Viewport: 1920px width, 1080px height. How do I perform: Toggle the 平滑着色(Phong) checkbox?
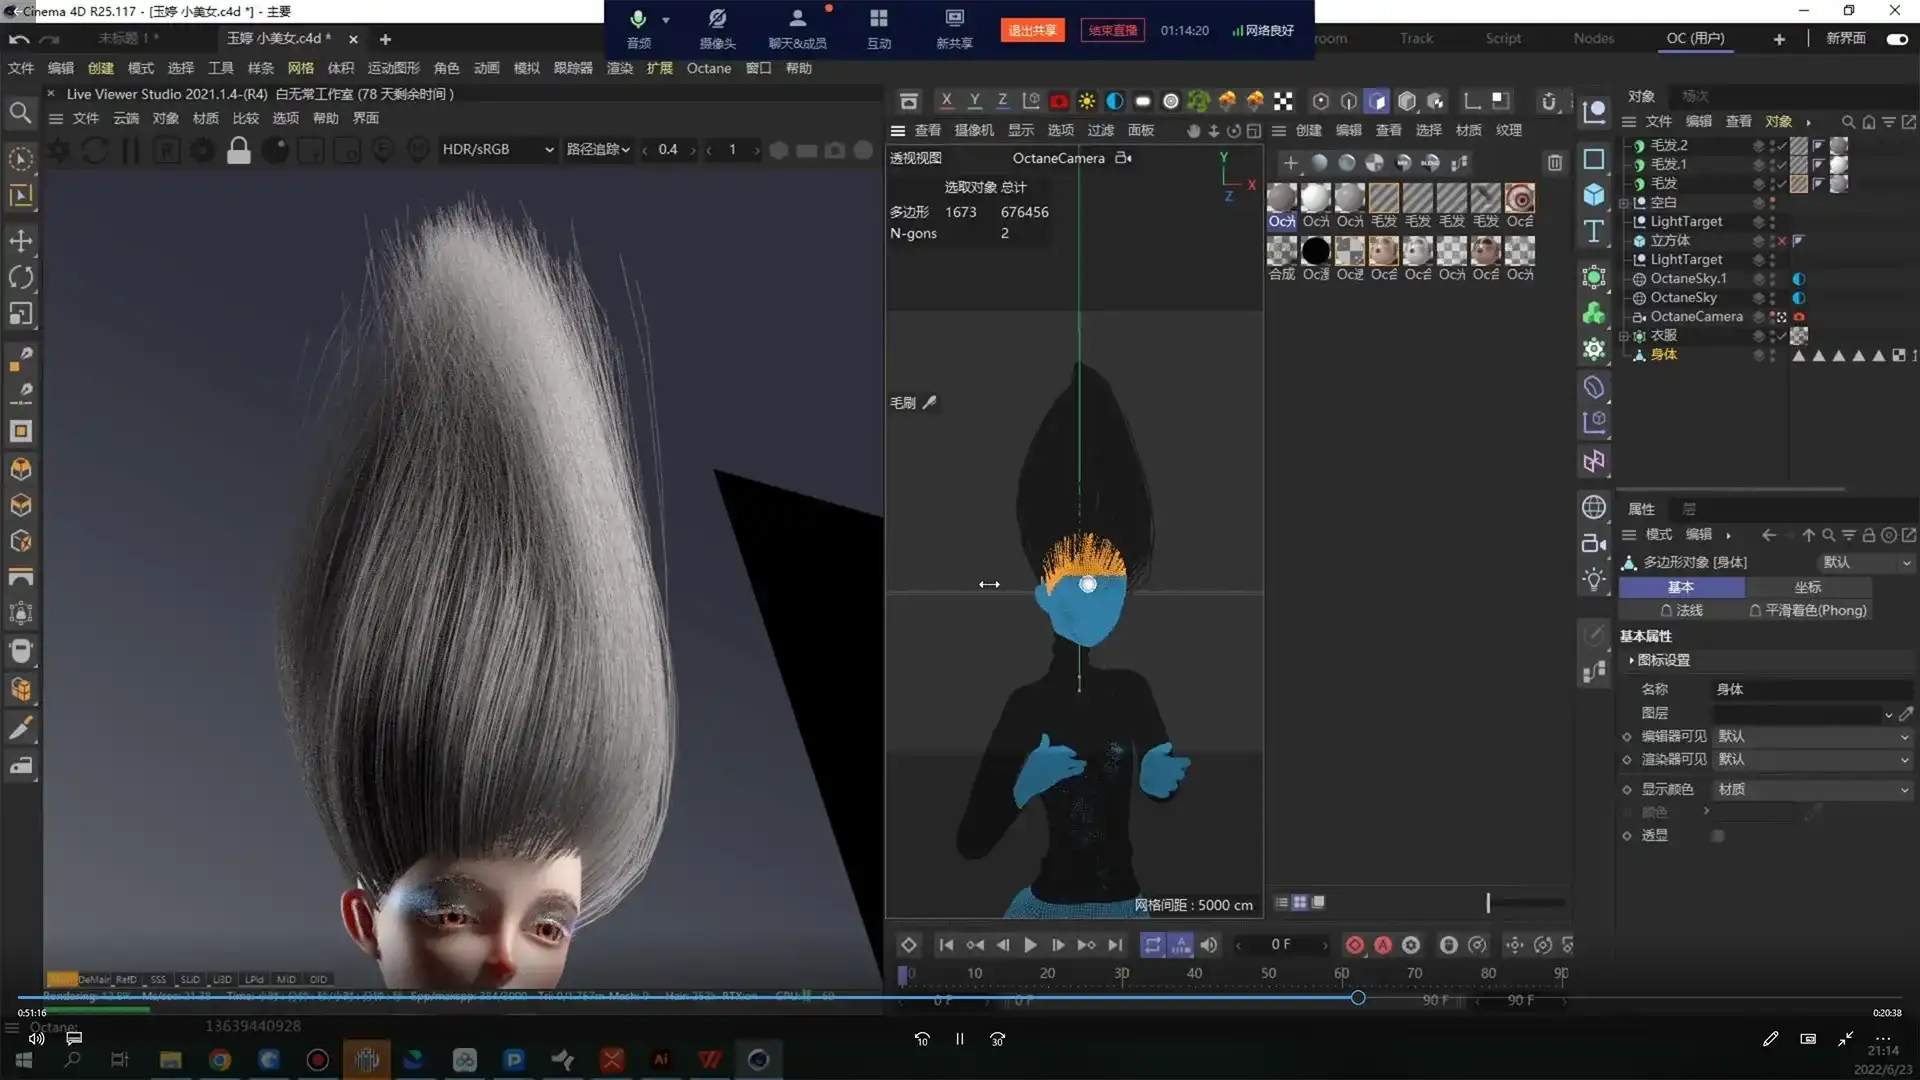click(1755, 610)
